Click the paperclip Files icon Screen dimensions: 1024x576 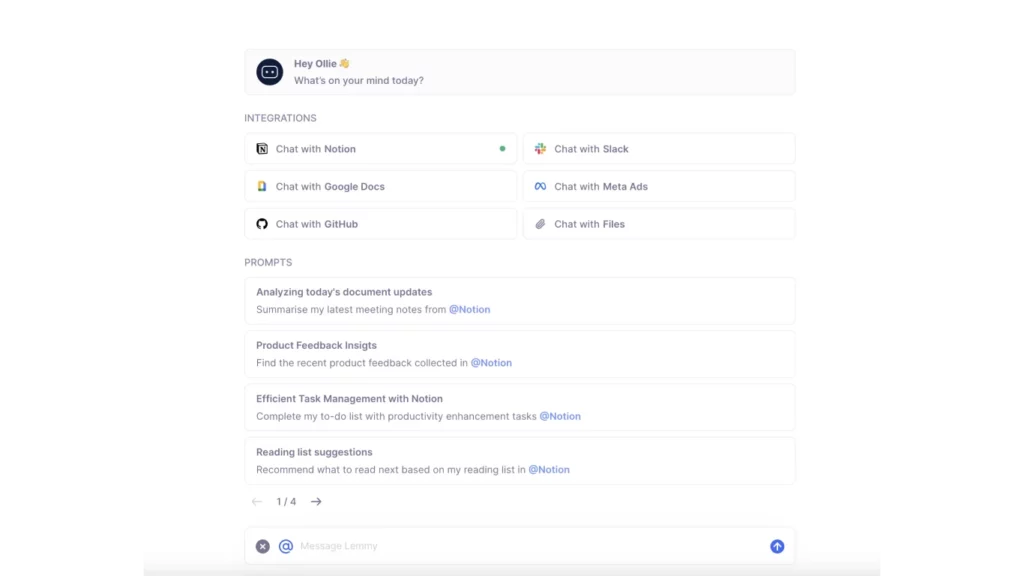click(540, 224)
